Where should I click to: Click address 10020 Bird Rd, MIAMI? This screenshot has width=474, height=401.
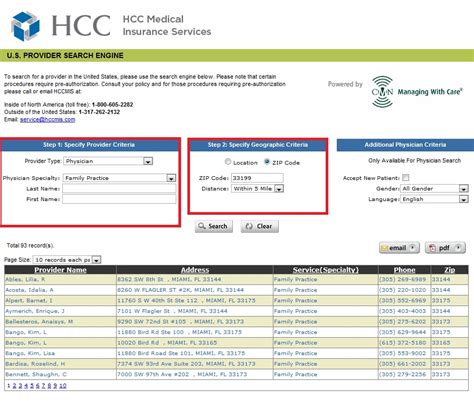coord(167,343)
